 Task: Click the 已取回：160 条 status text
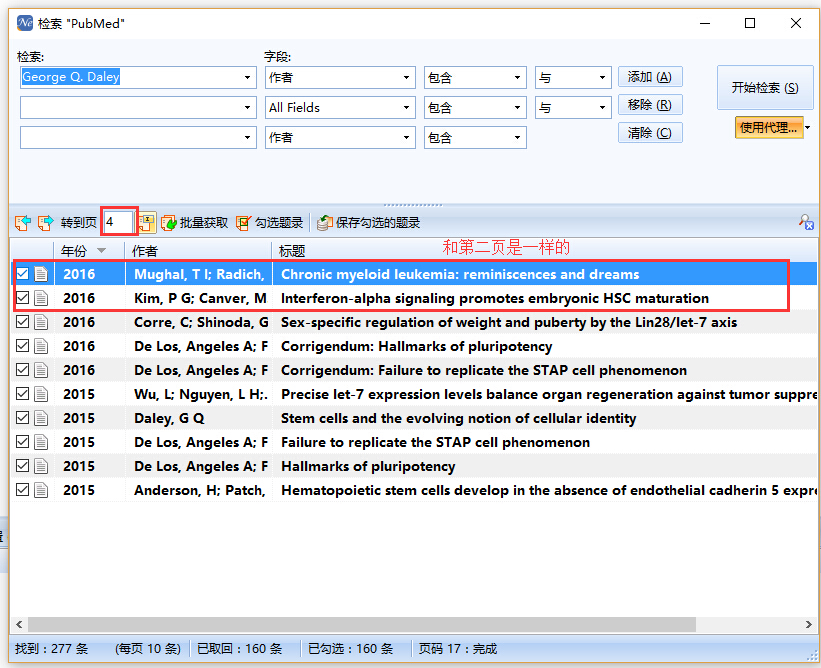coord(239,649)
